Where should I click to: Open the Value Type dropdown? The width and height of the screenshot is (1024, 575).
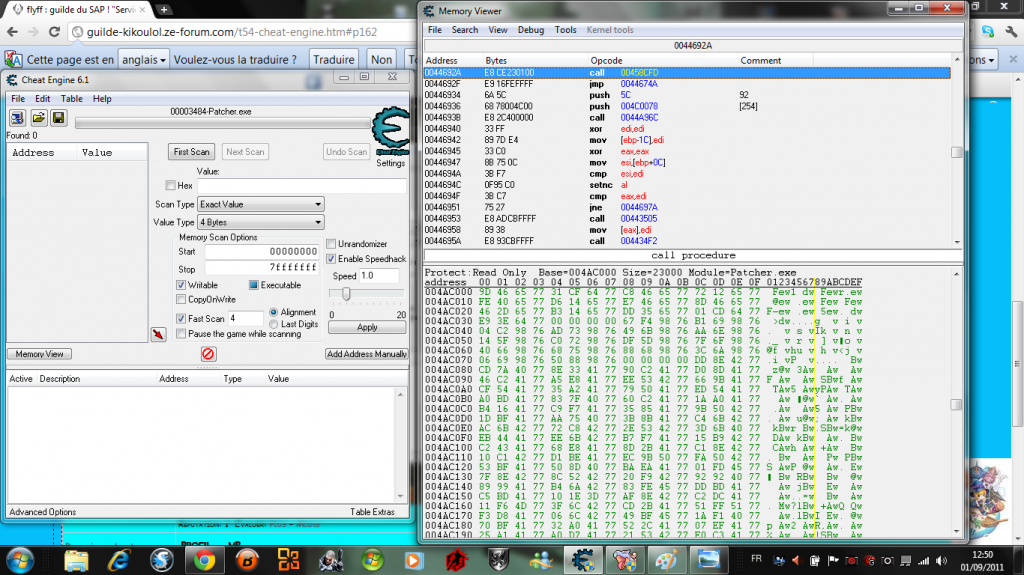tap(261, 222)
